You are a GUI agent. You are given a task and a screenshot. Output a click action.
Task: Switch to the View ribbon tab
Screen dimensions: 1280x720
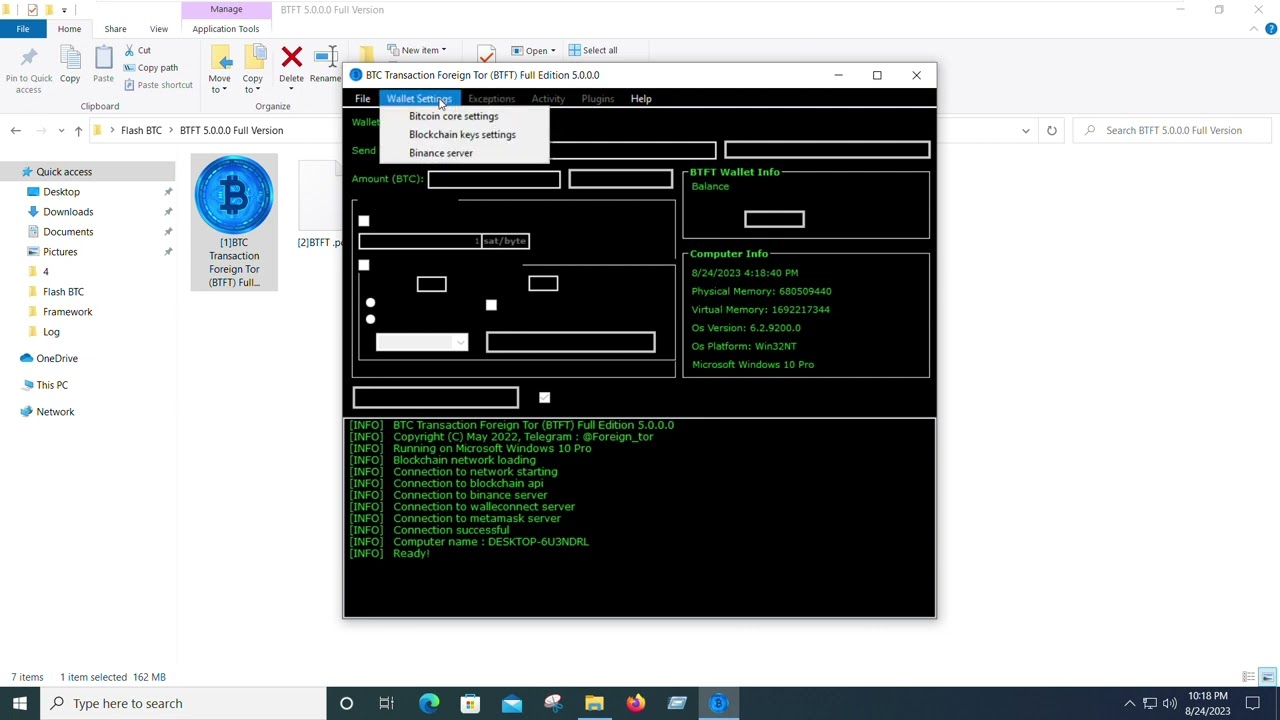click(x=159, y=29)
